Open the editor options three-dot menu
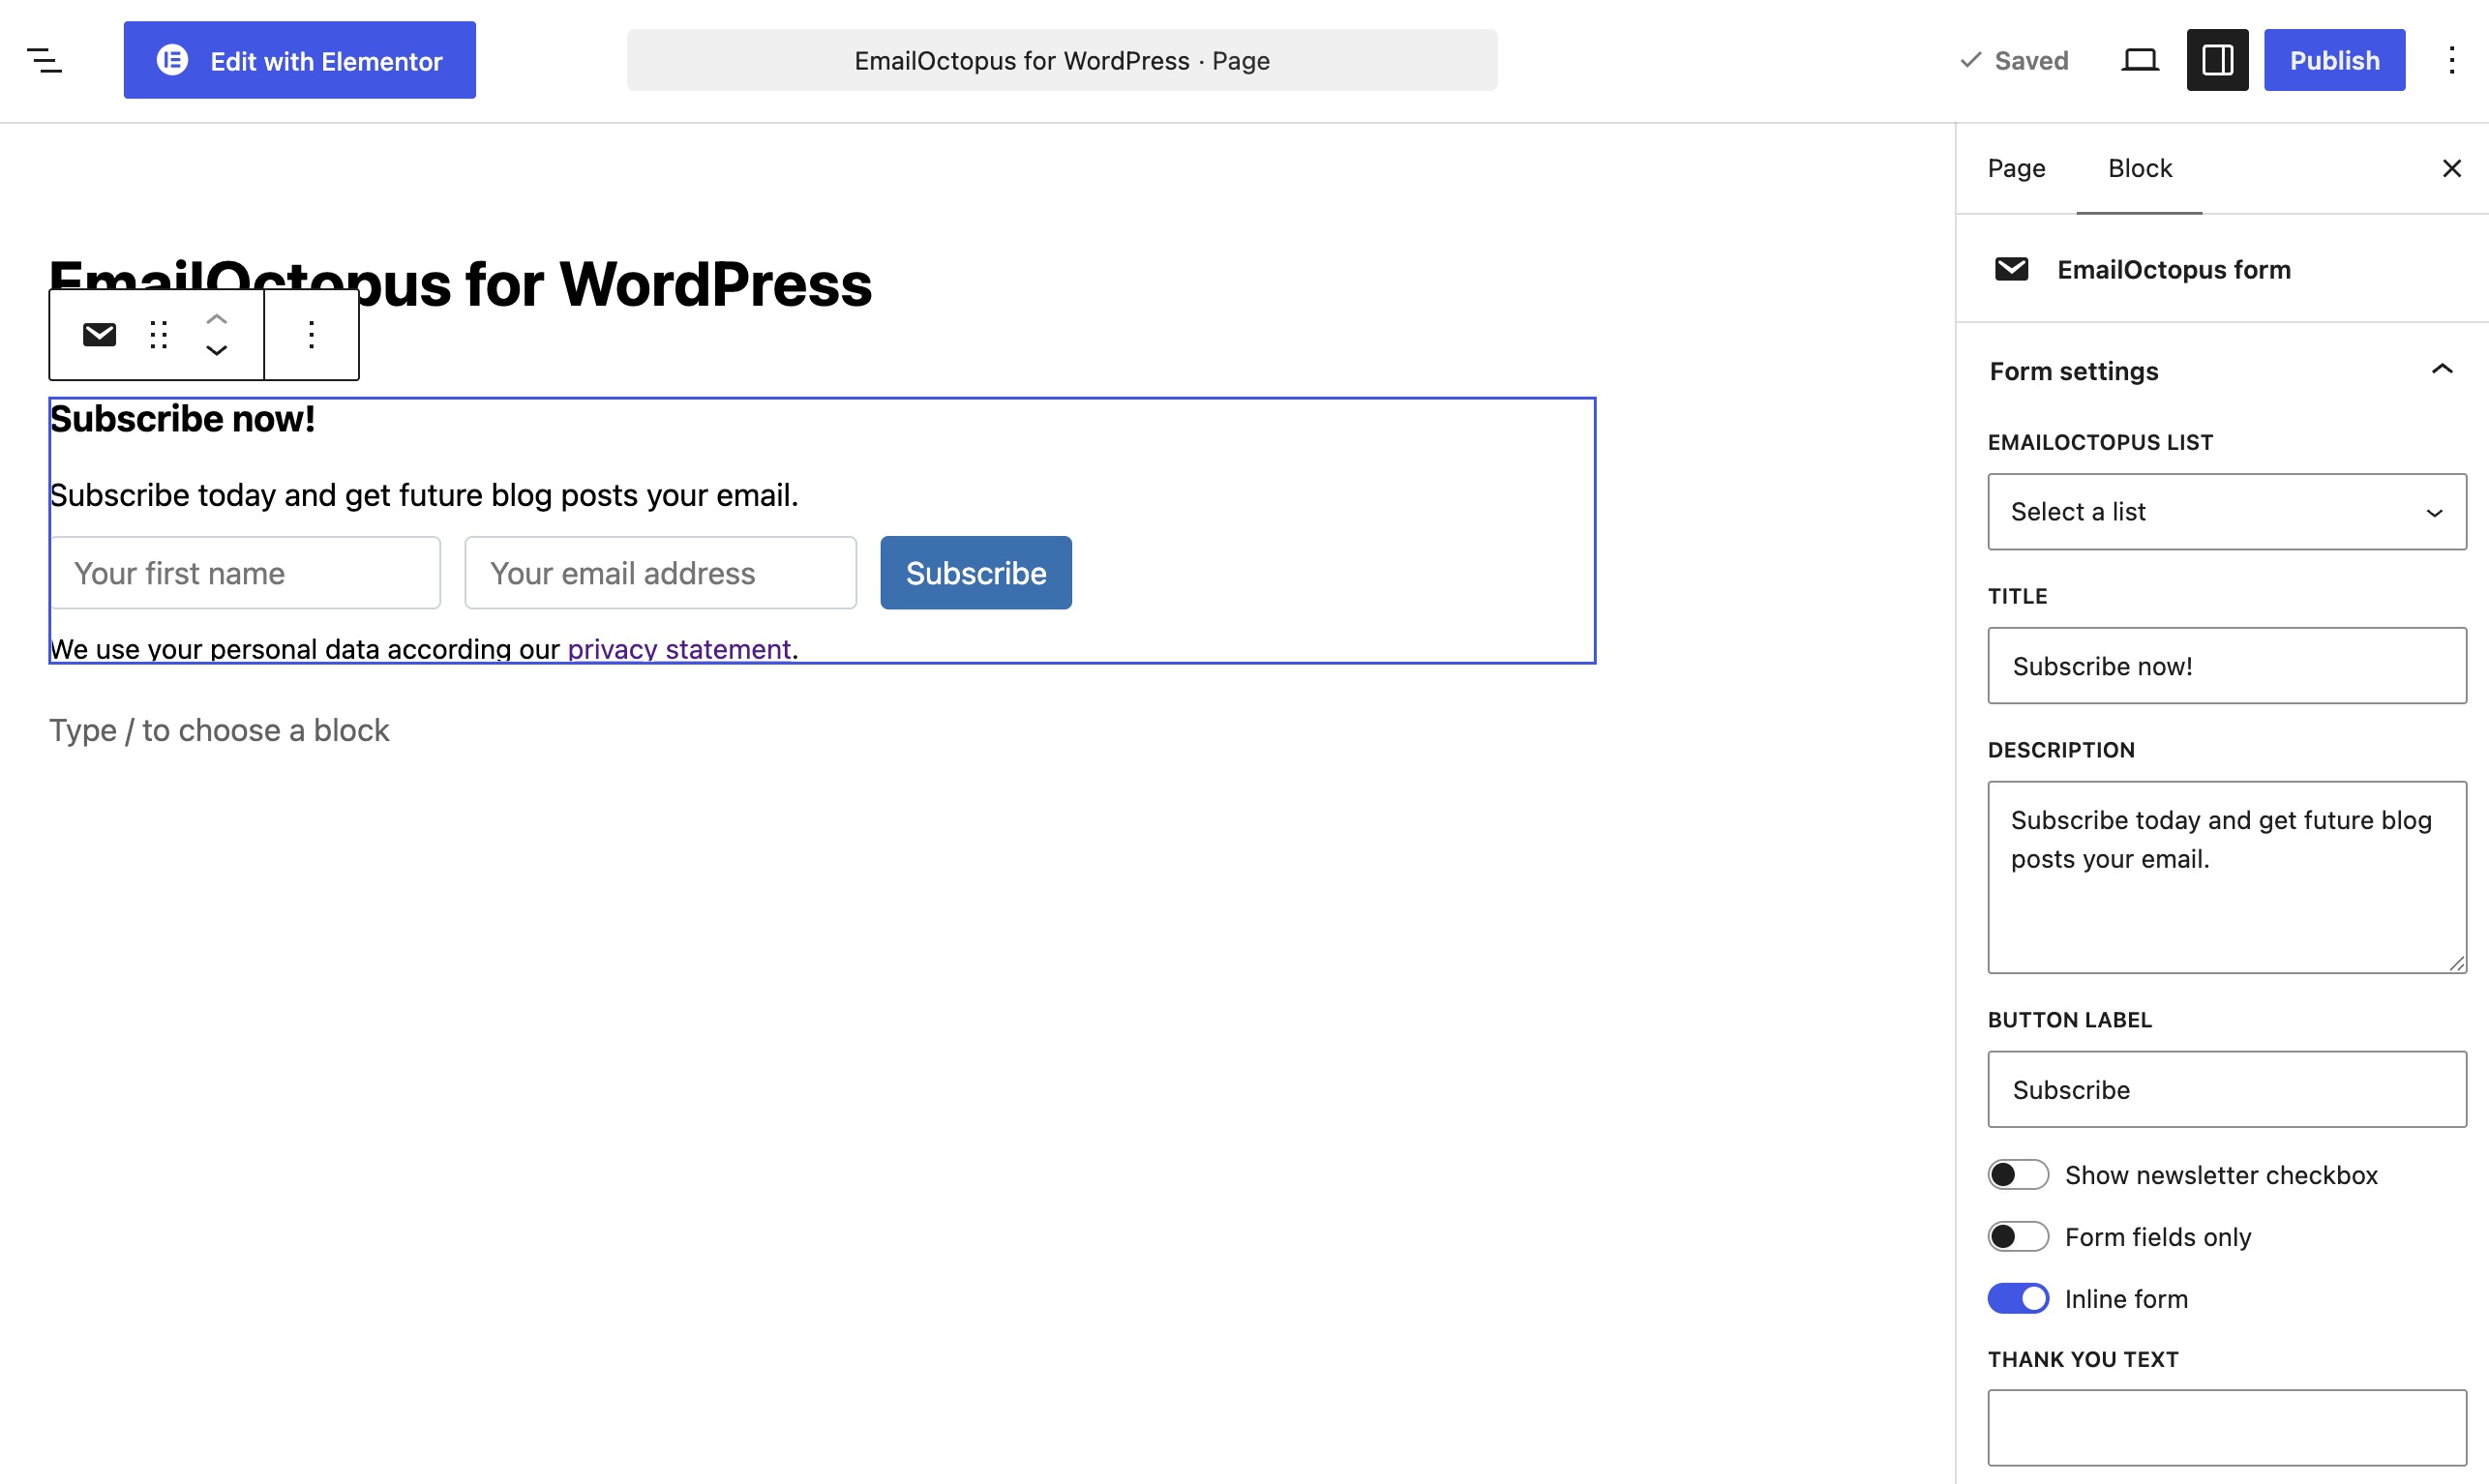 point(2451,60)
